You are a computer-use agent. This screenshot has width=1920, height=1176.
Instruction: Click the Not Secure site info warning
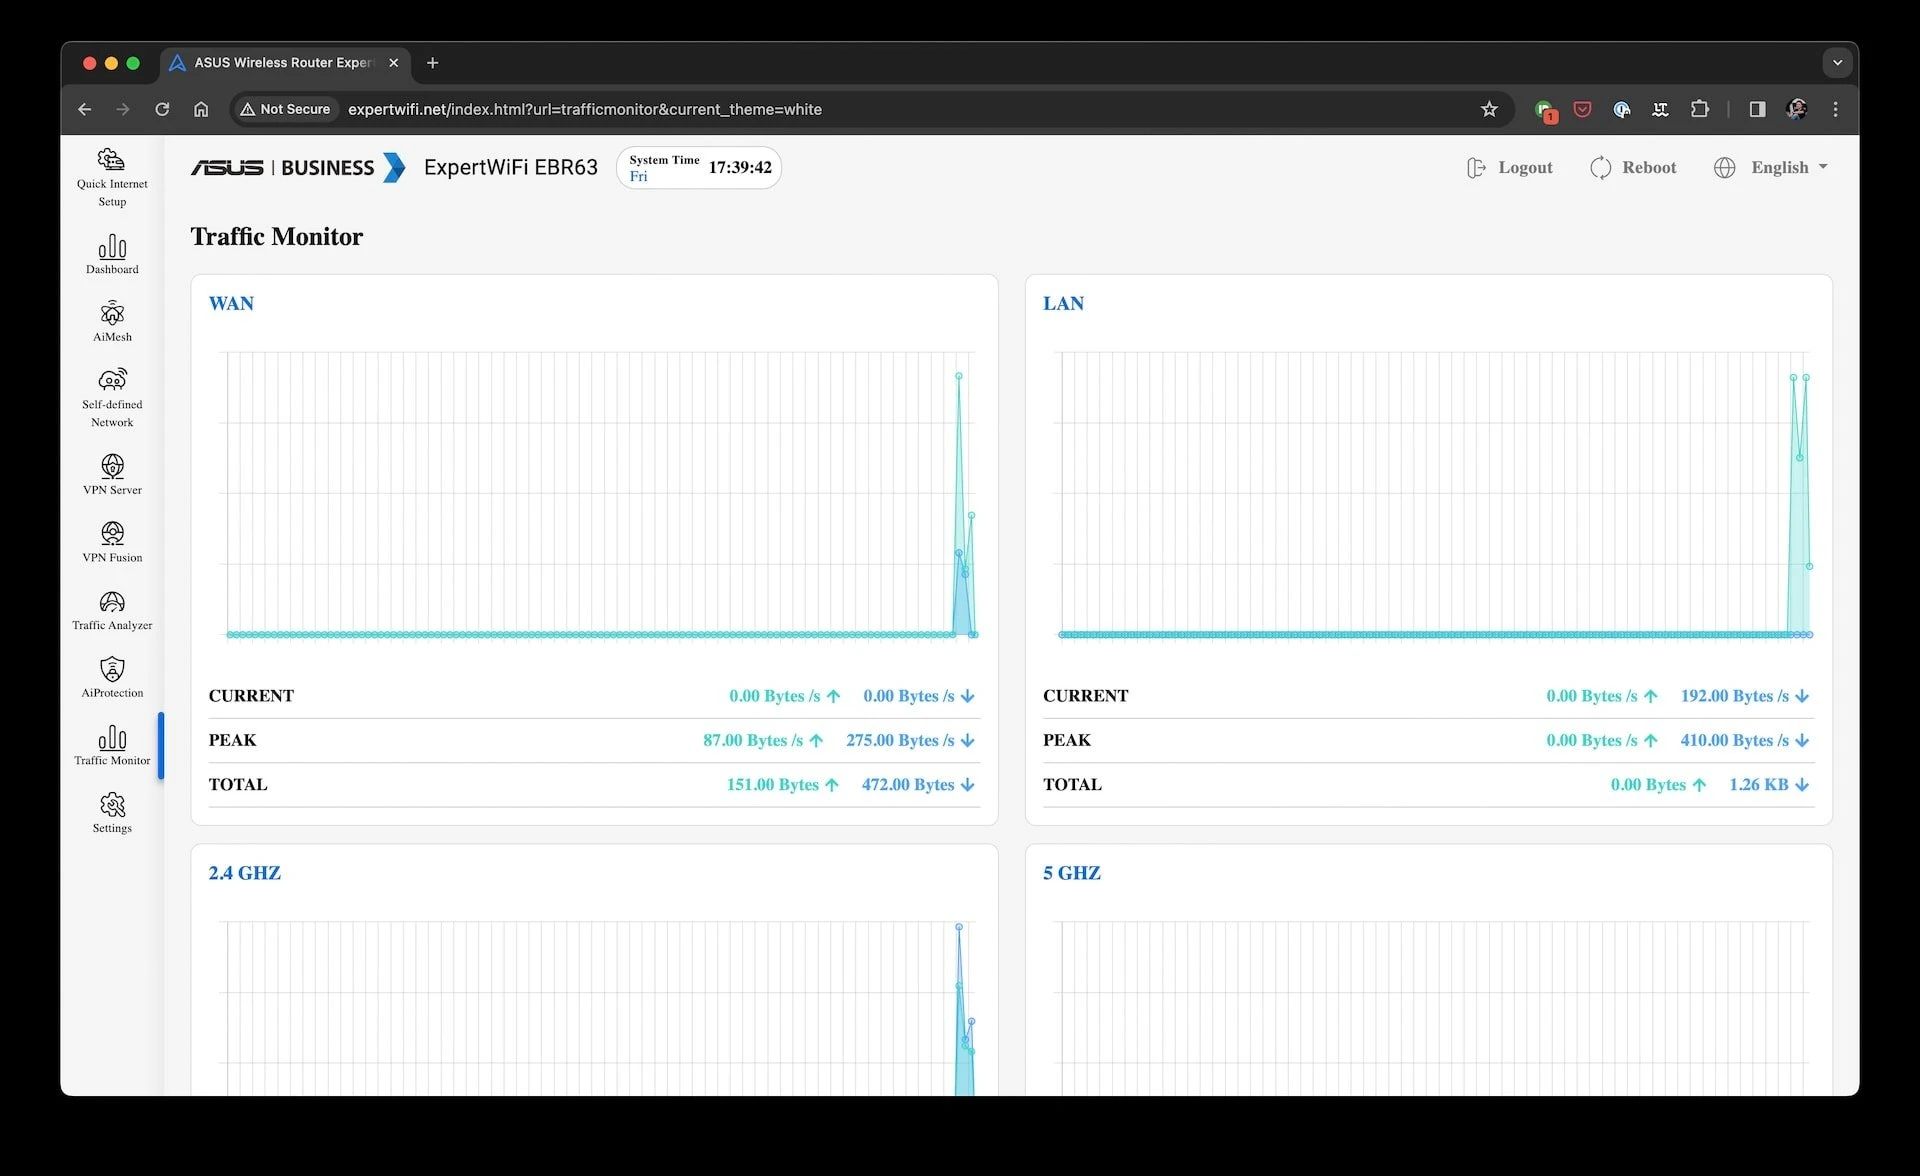(285, 109)
